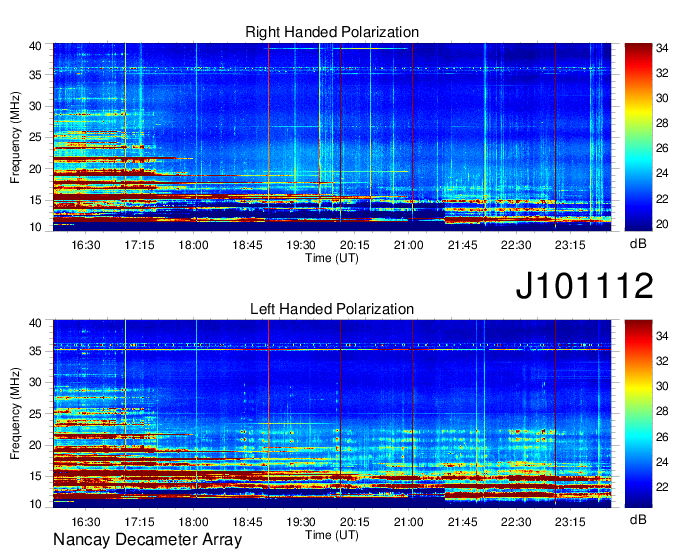680x552 pixels.
Task: Click the 40 MHz tick of Right Handed plot
Action: point(36,46)
